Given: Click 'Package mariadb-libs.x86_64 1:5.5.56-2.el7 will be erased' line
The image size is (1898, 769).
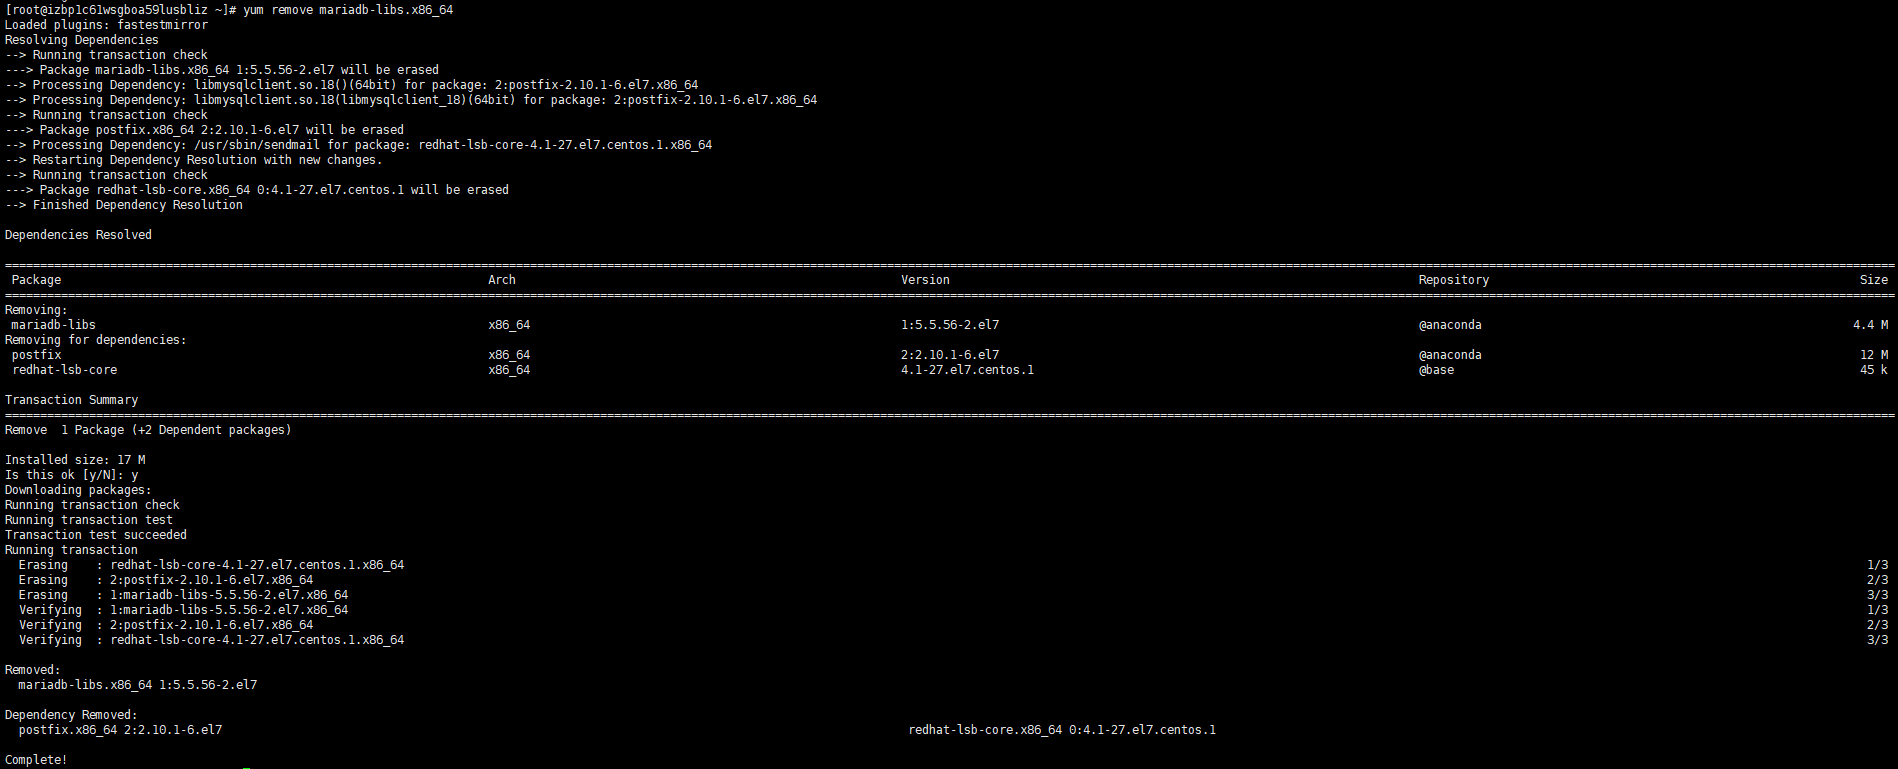Looking at the screenshot, I should point(222,70).
